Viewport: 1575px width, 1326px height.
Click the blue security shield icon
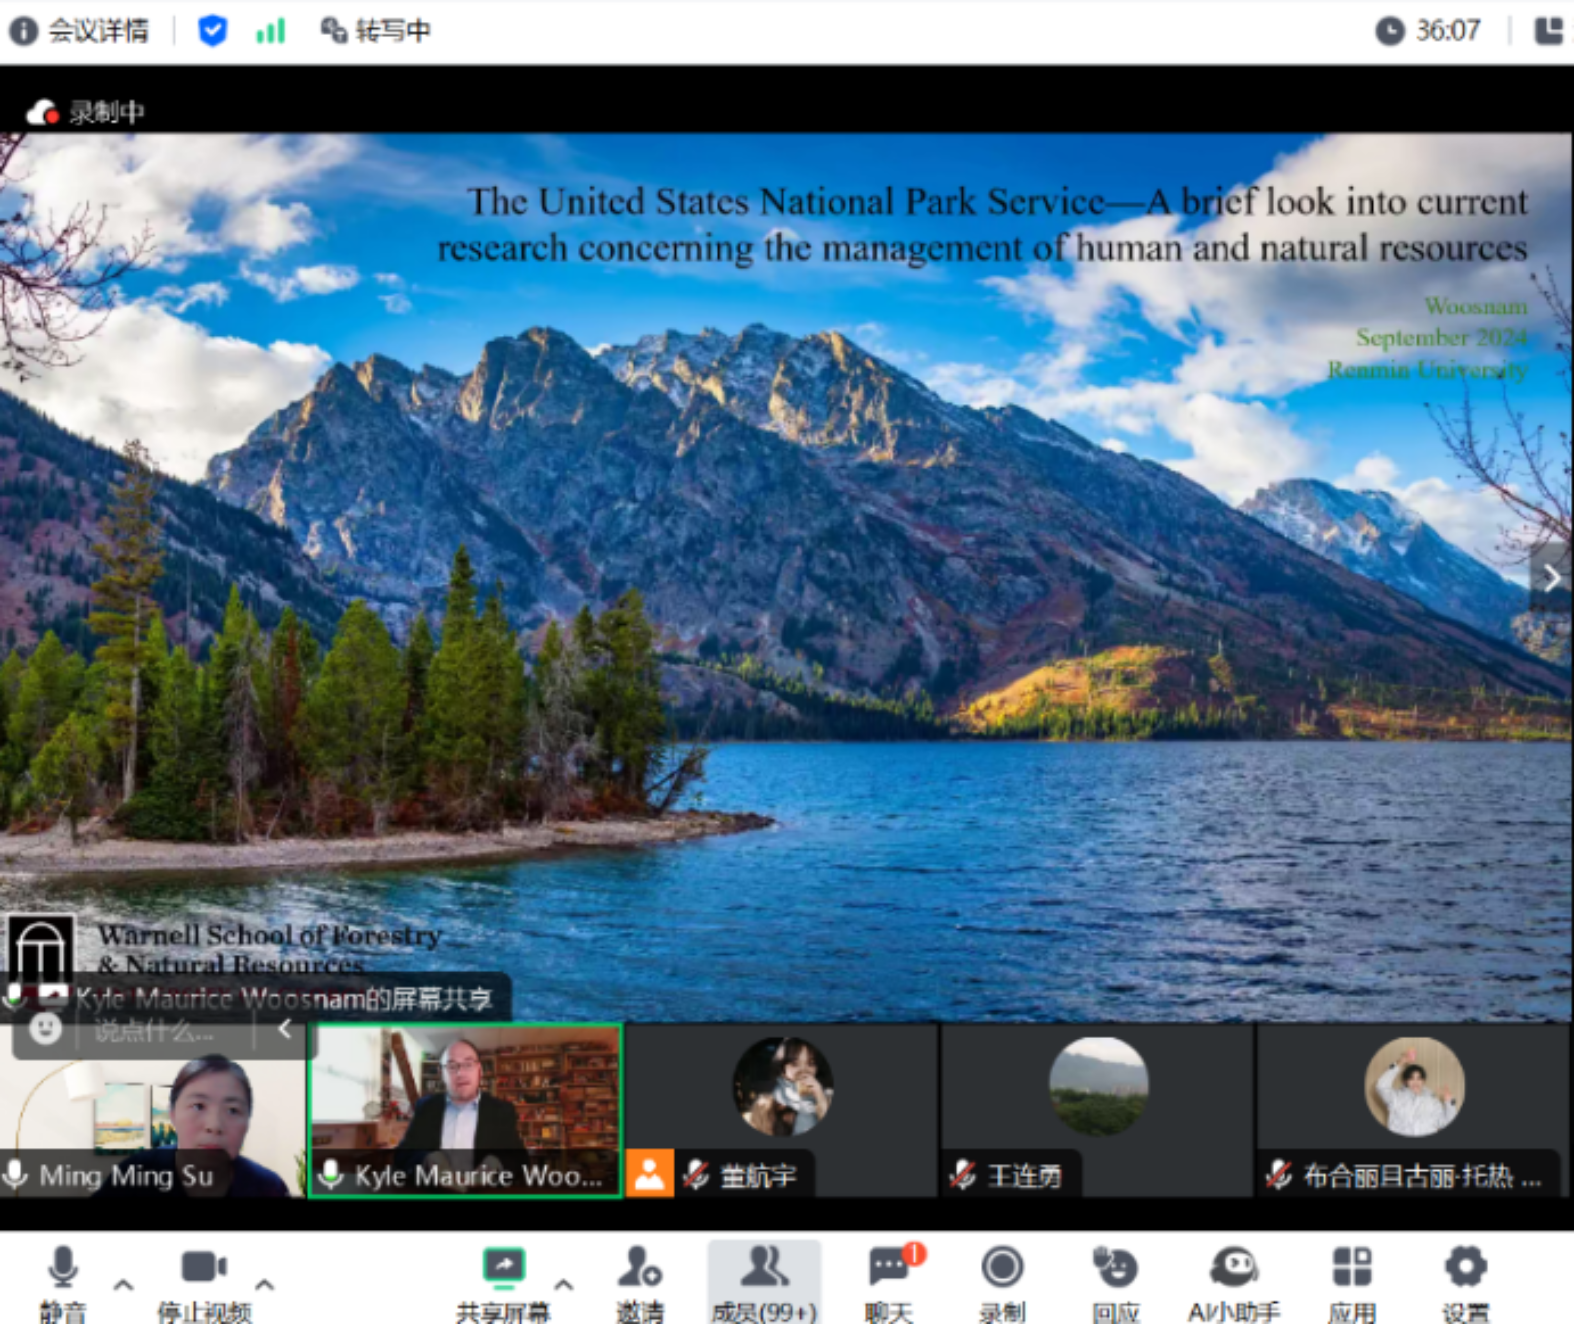coord(212,31)
